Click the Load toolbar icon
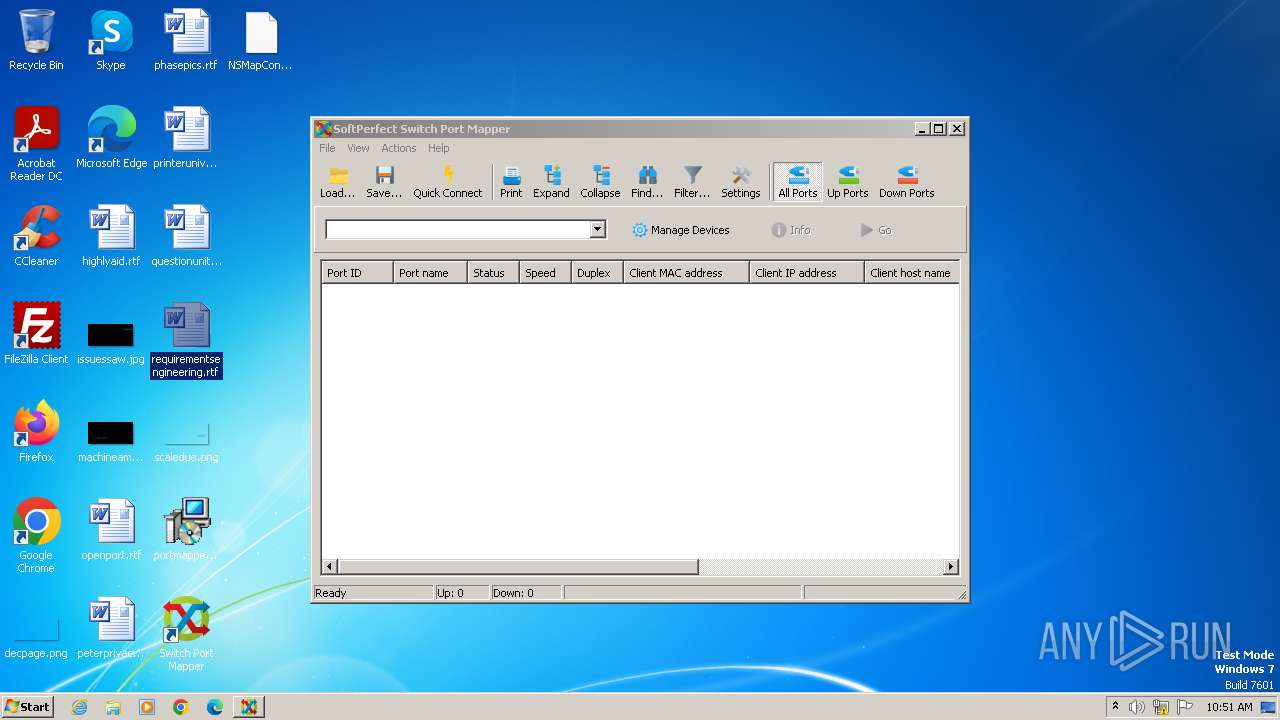Image resolution: width=1280 pixels, height=720 pixels. coord(337,182)
